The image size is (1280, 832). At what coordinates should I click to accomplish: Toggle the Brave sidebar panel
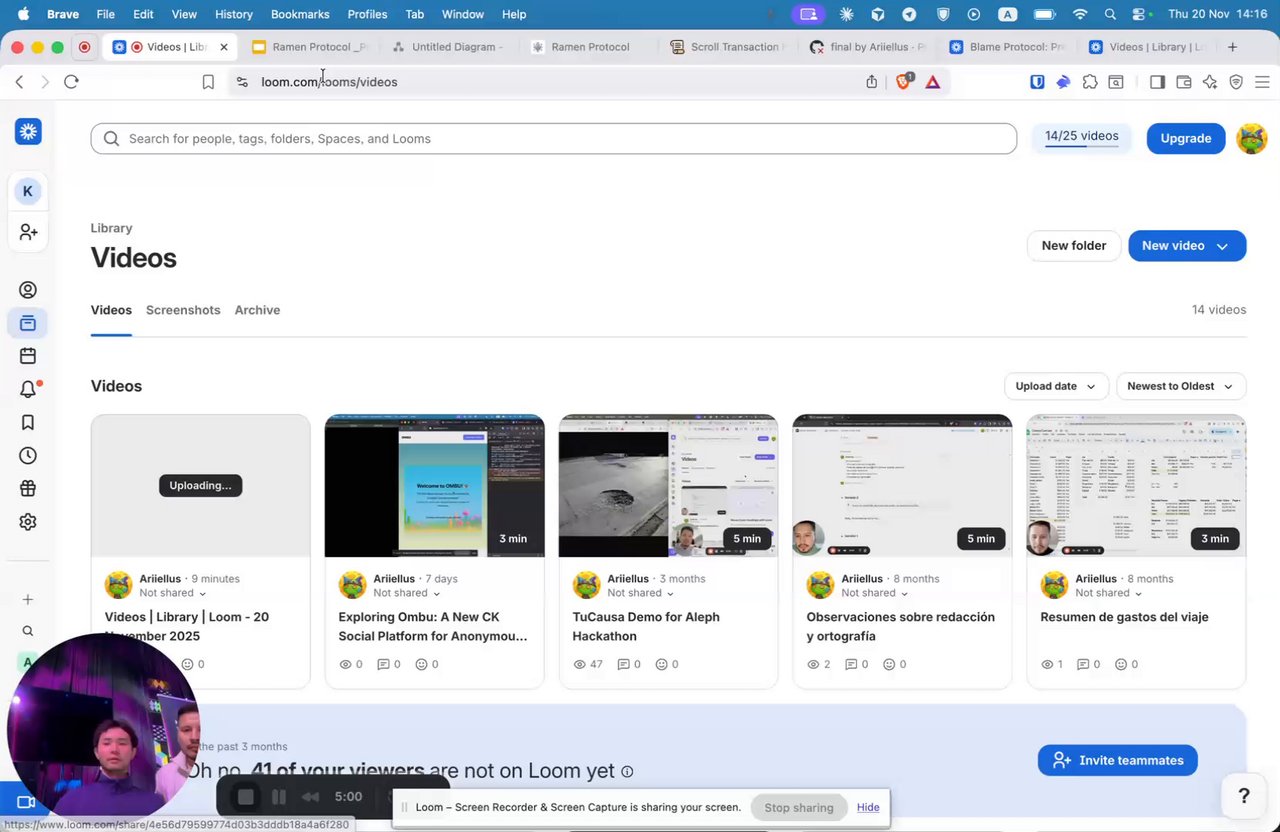tap(1157, 82)
